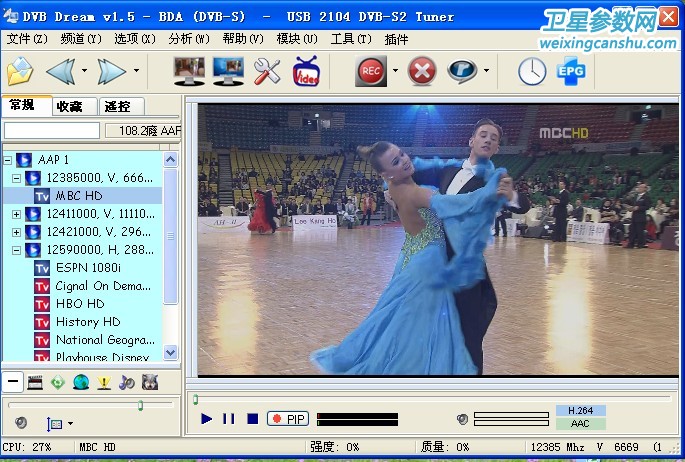This screenshot has width=685, height=462.
Task: Click the open folder icon
Action: coord(19,71)
